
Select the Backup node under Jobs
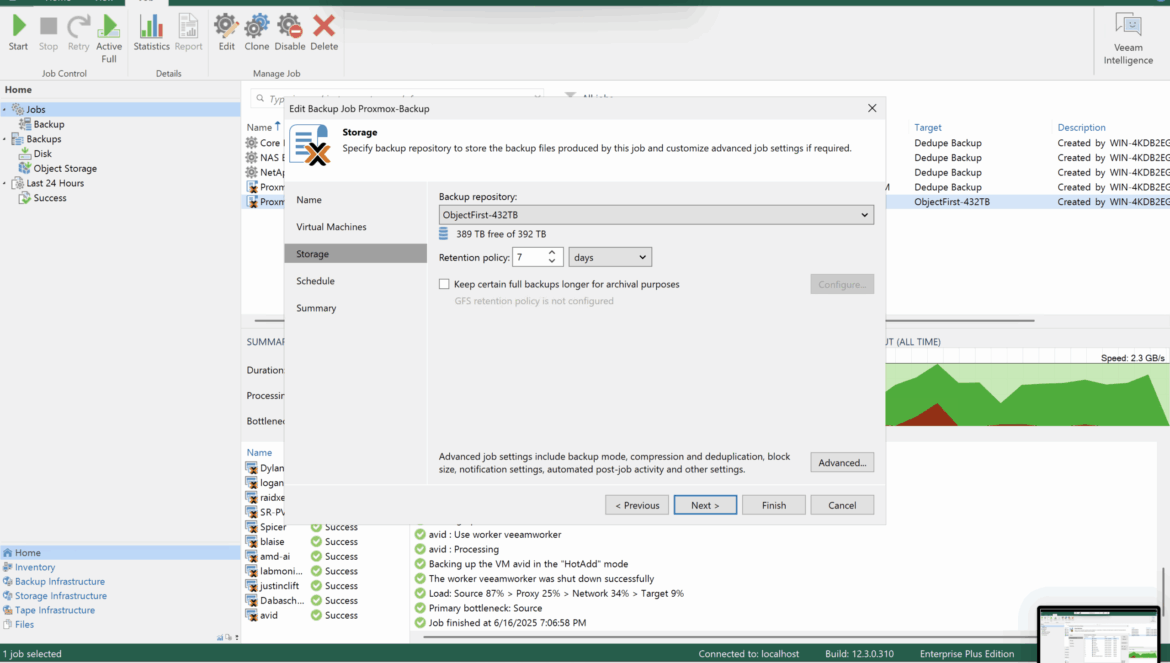point(49,125)
